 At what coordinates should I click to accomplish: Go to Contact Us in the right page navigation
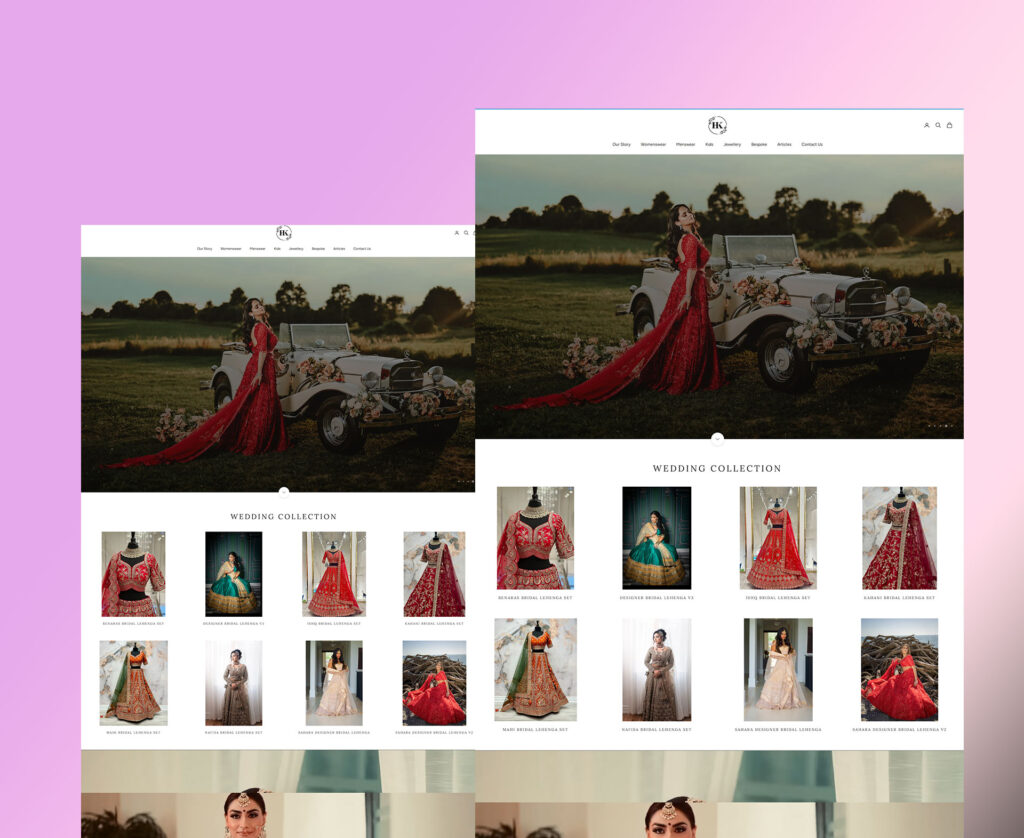[x=811, y=144]
